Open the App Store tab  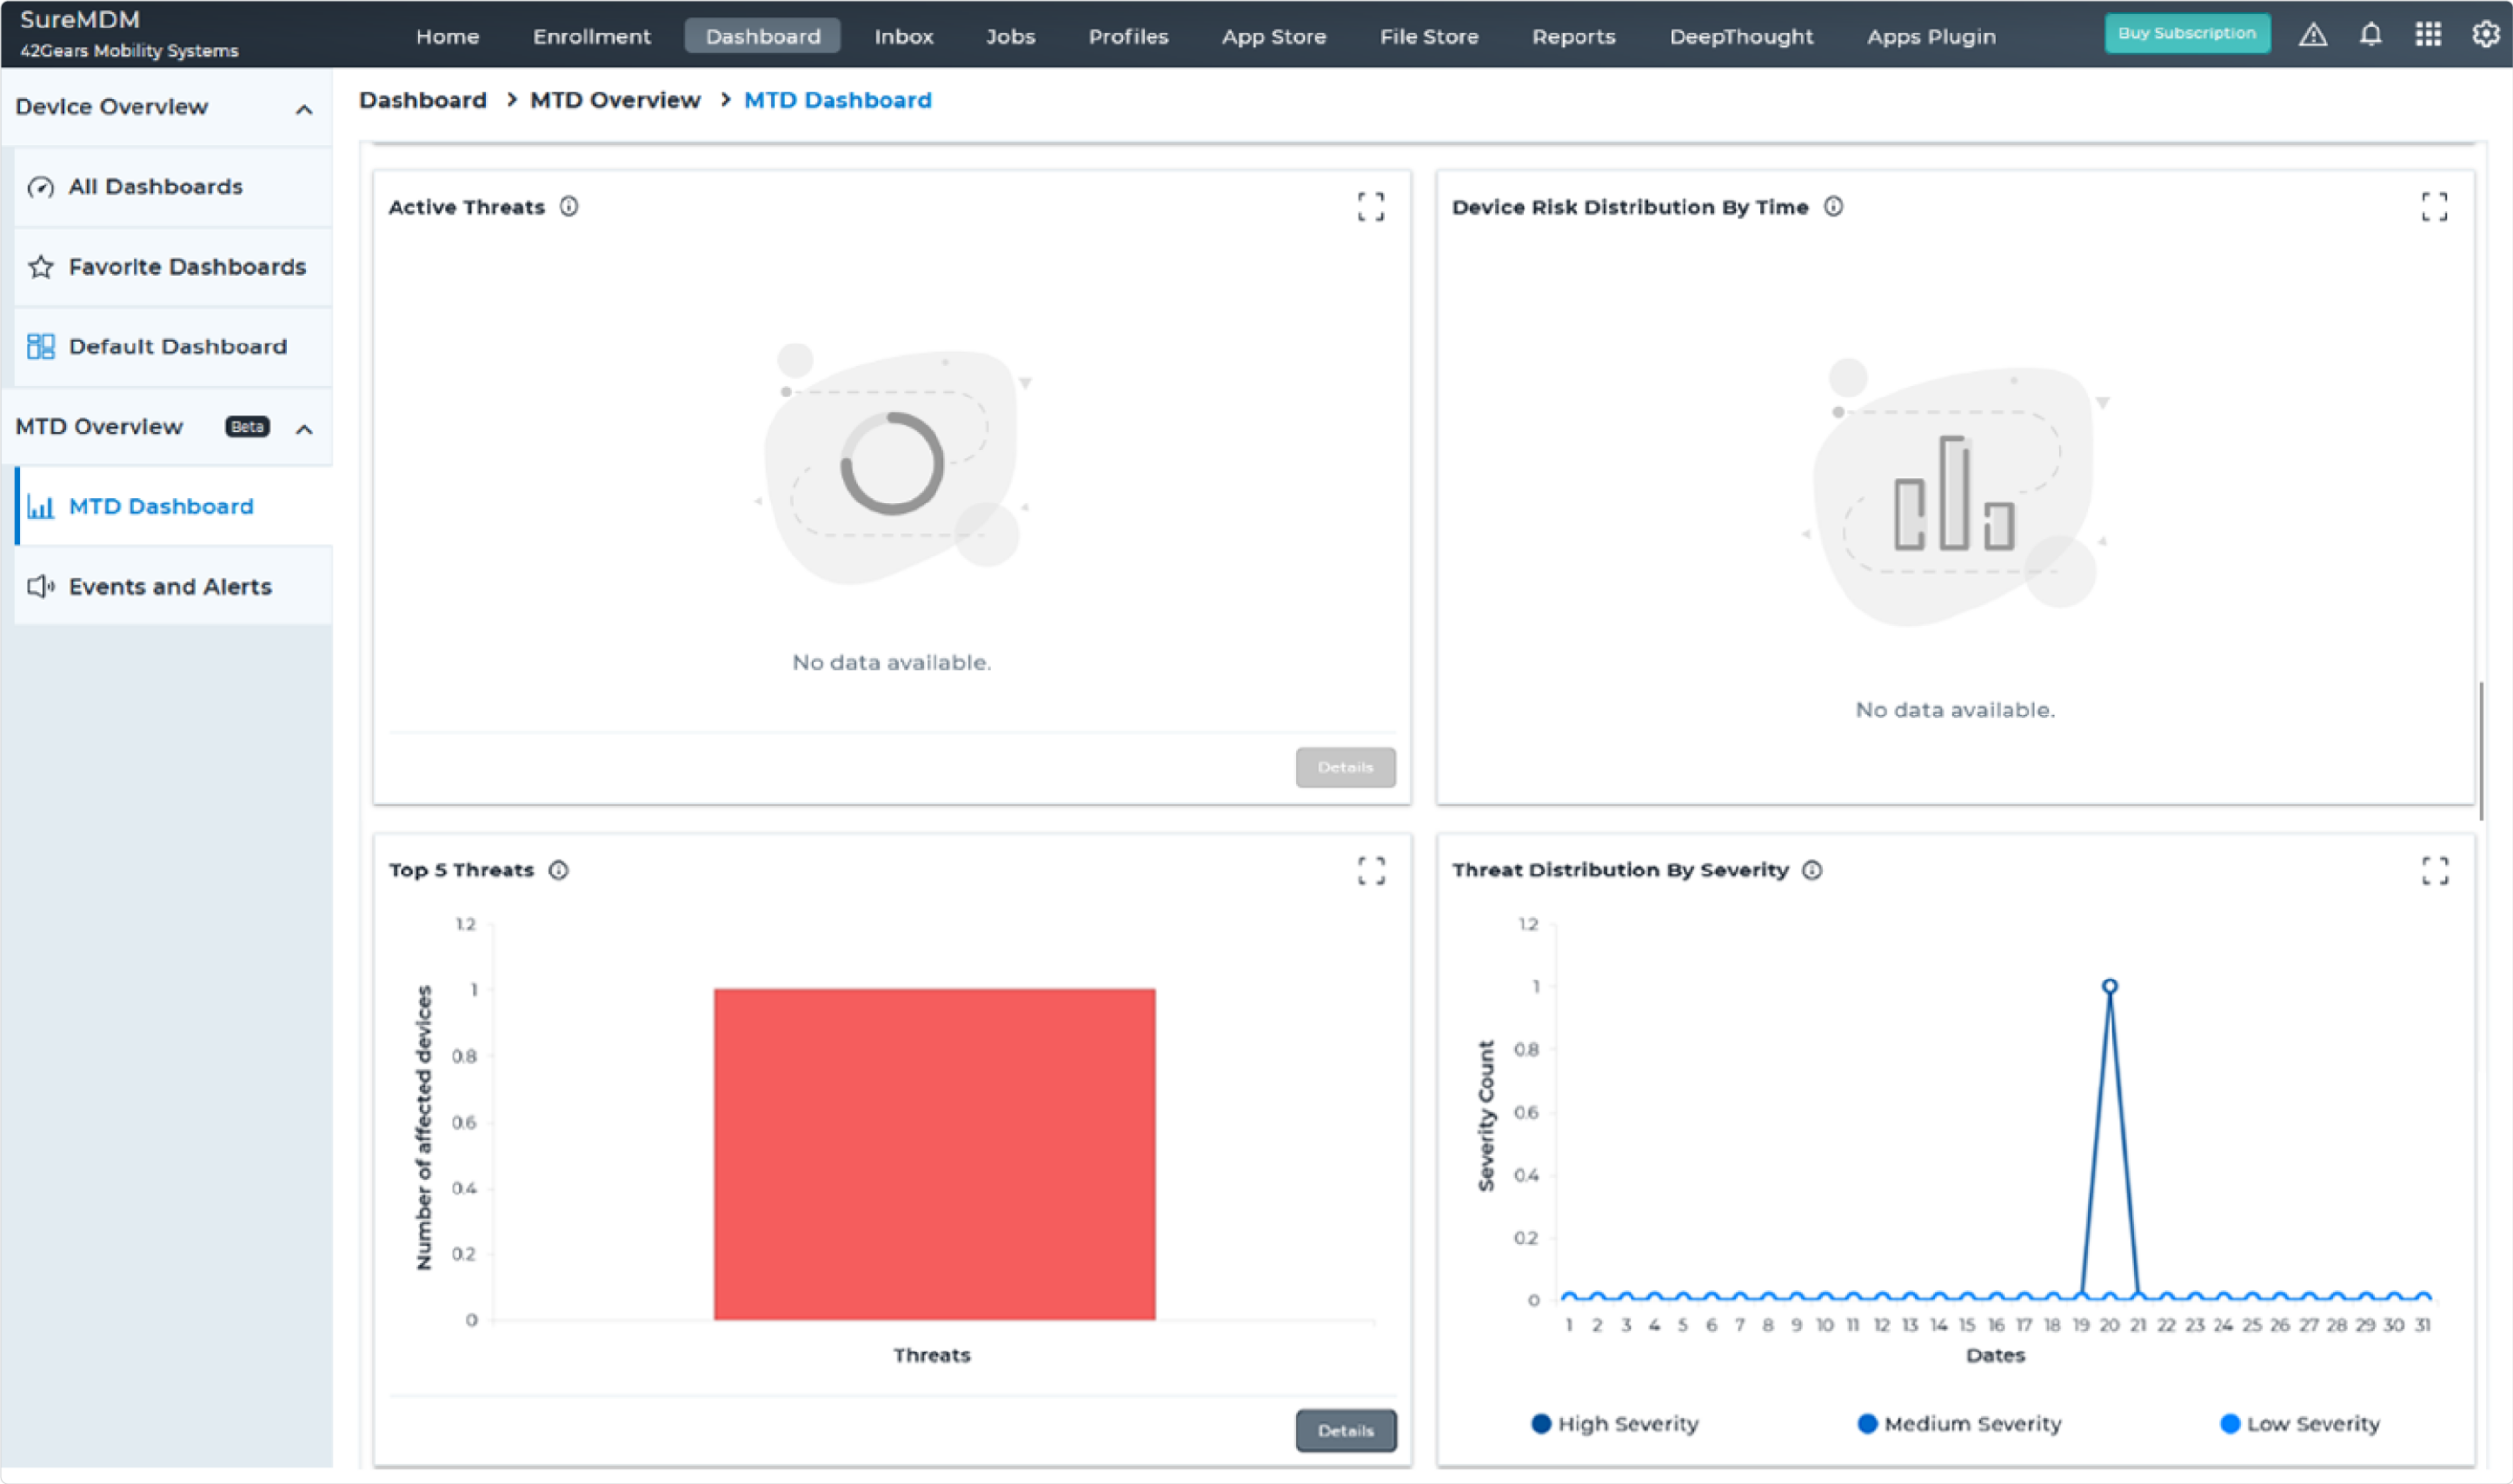click(1274, 36)
